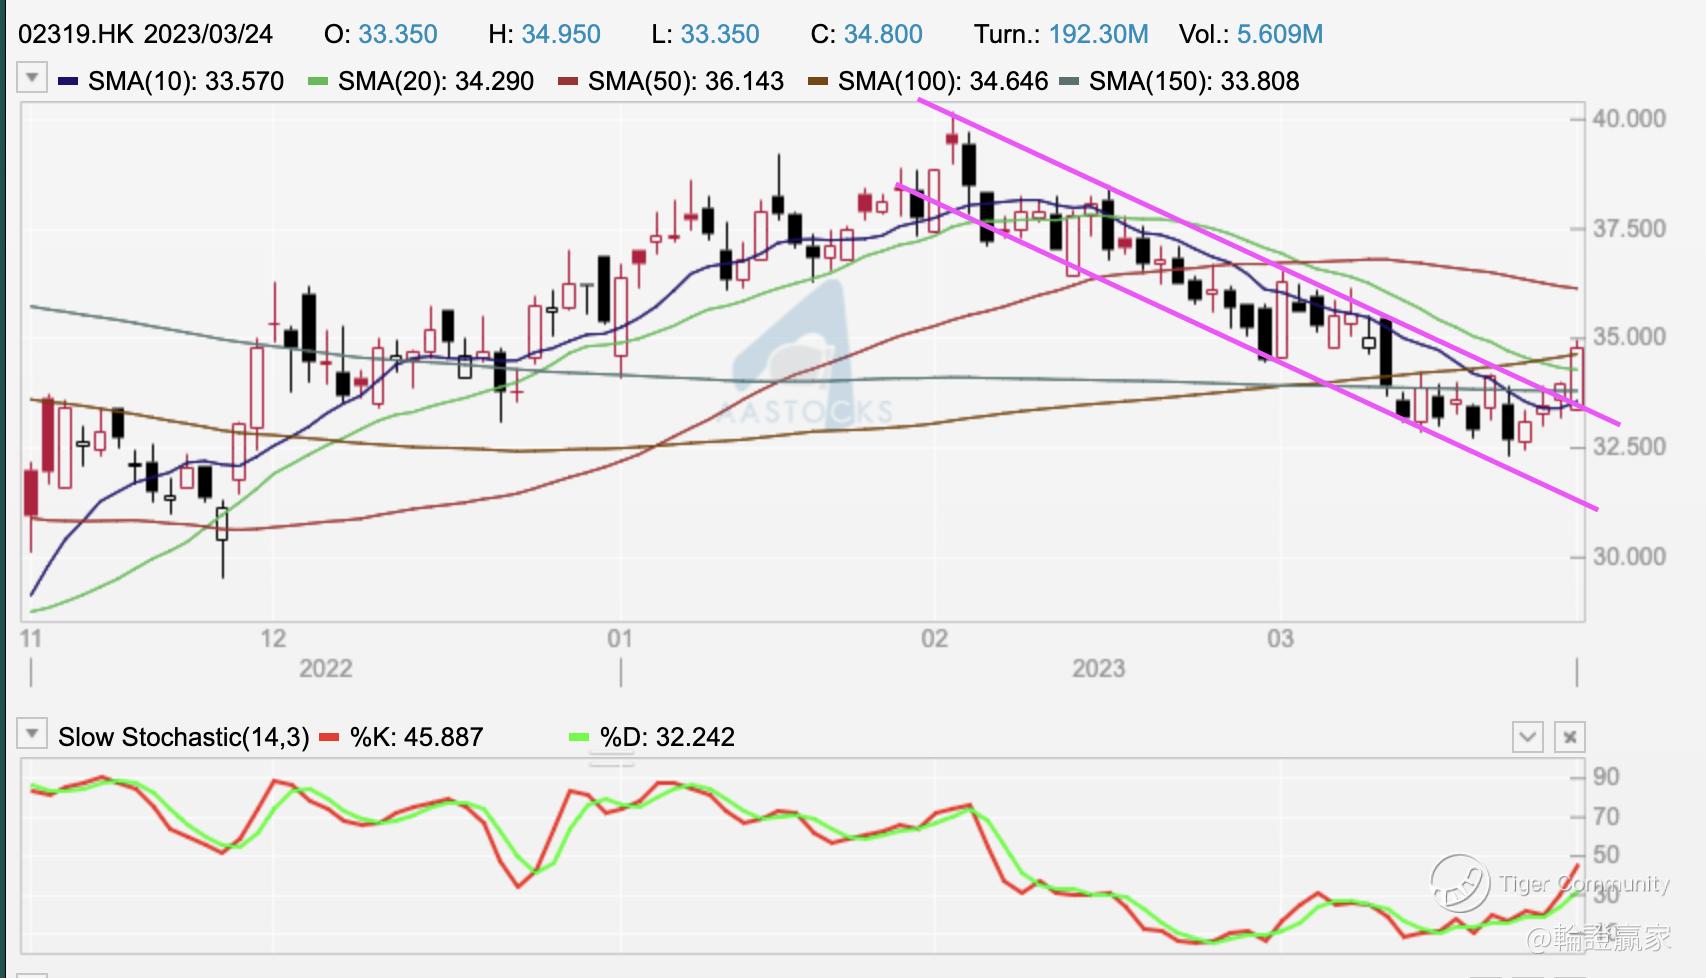
Task: Click the 2022 year axis label
Action: pyautogui.click(x=326, y=669)
